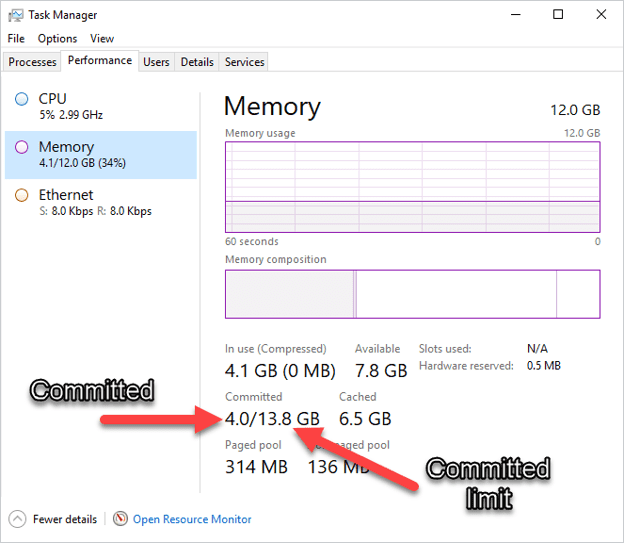
Task: Switch to the Users tab
Action: click(156, 62)
